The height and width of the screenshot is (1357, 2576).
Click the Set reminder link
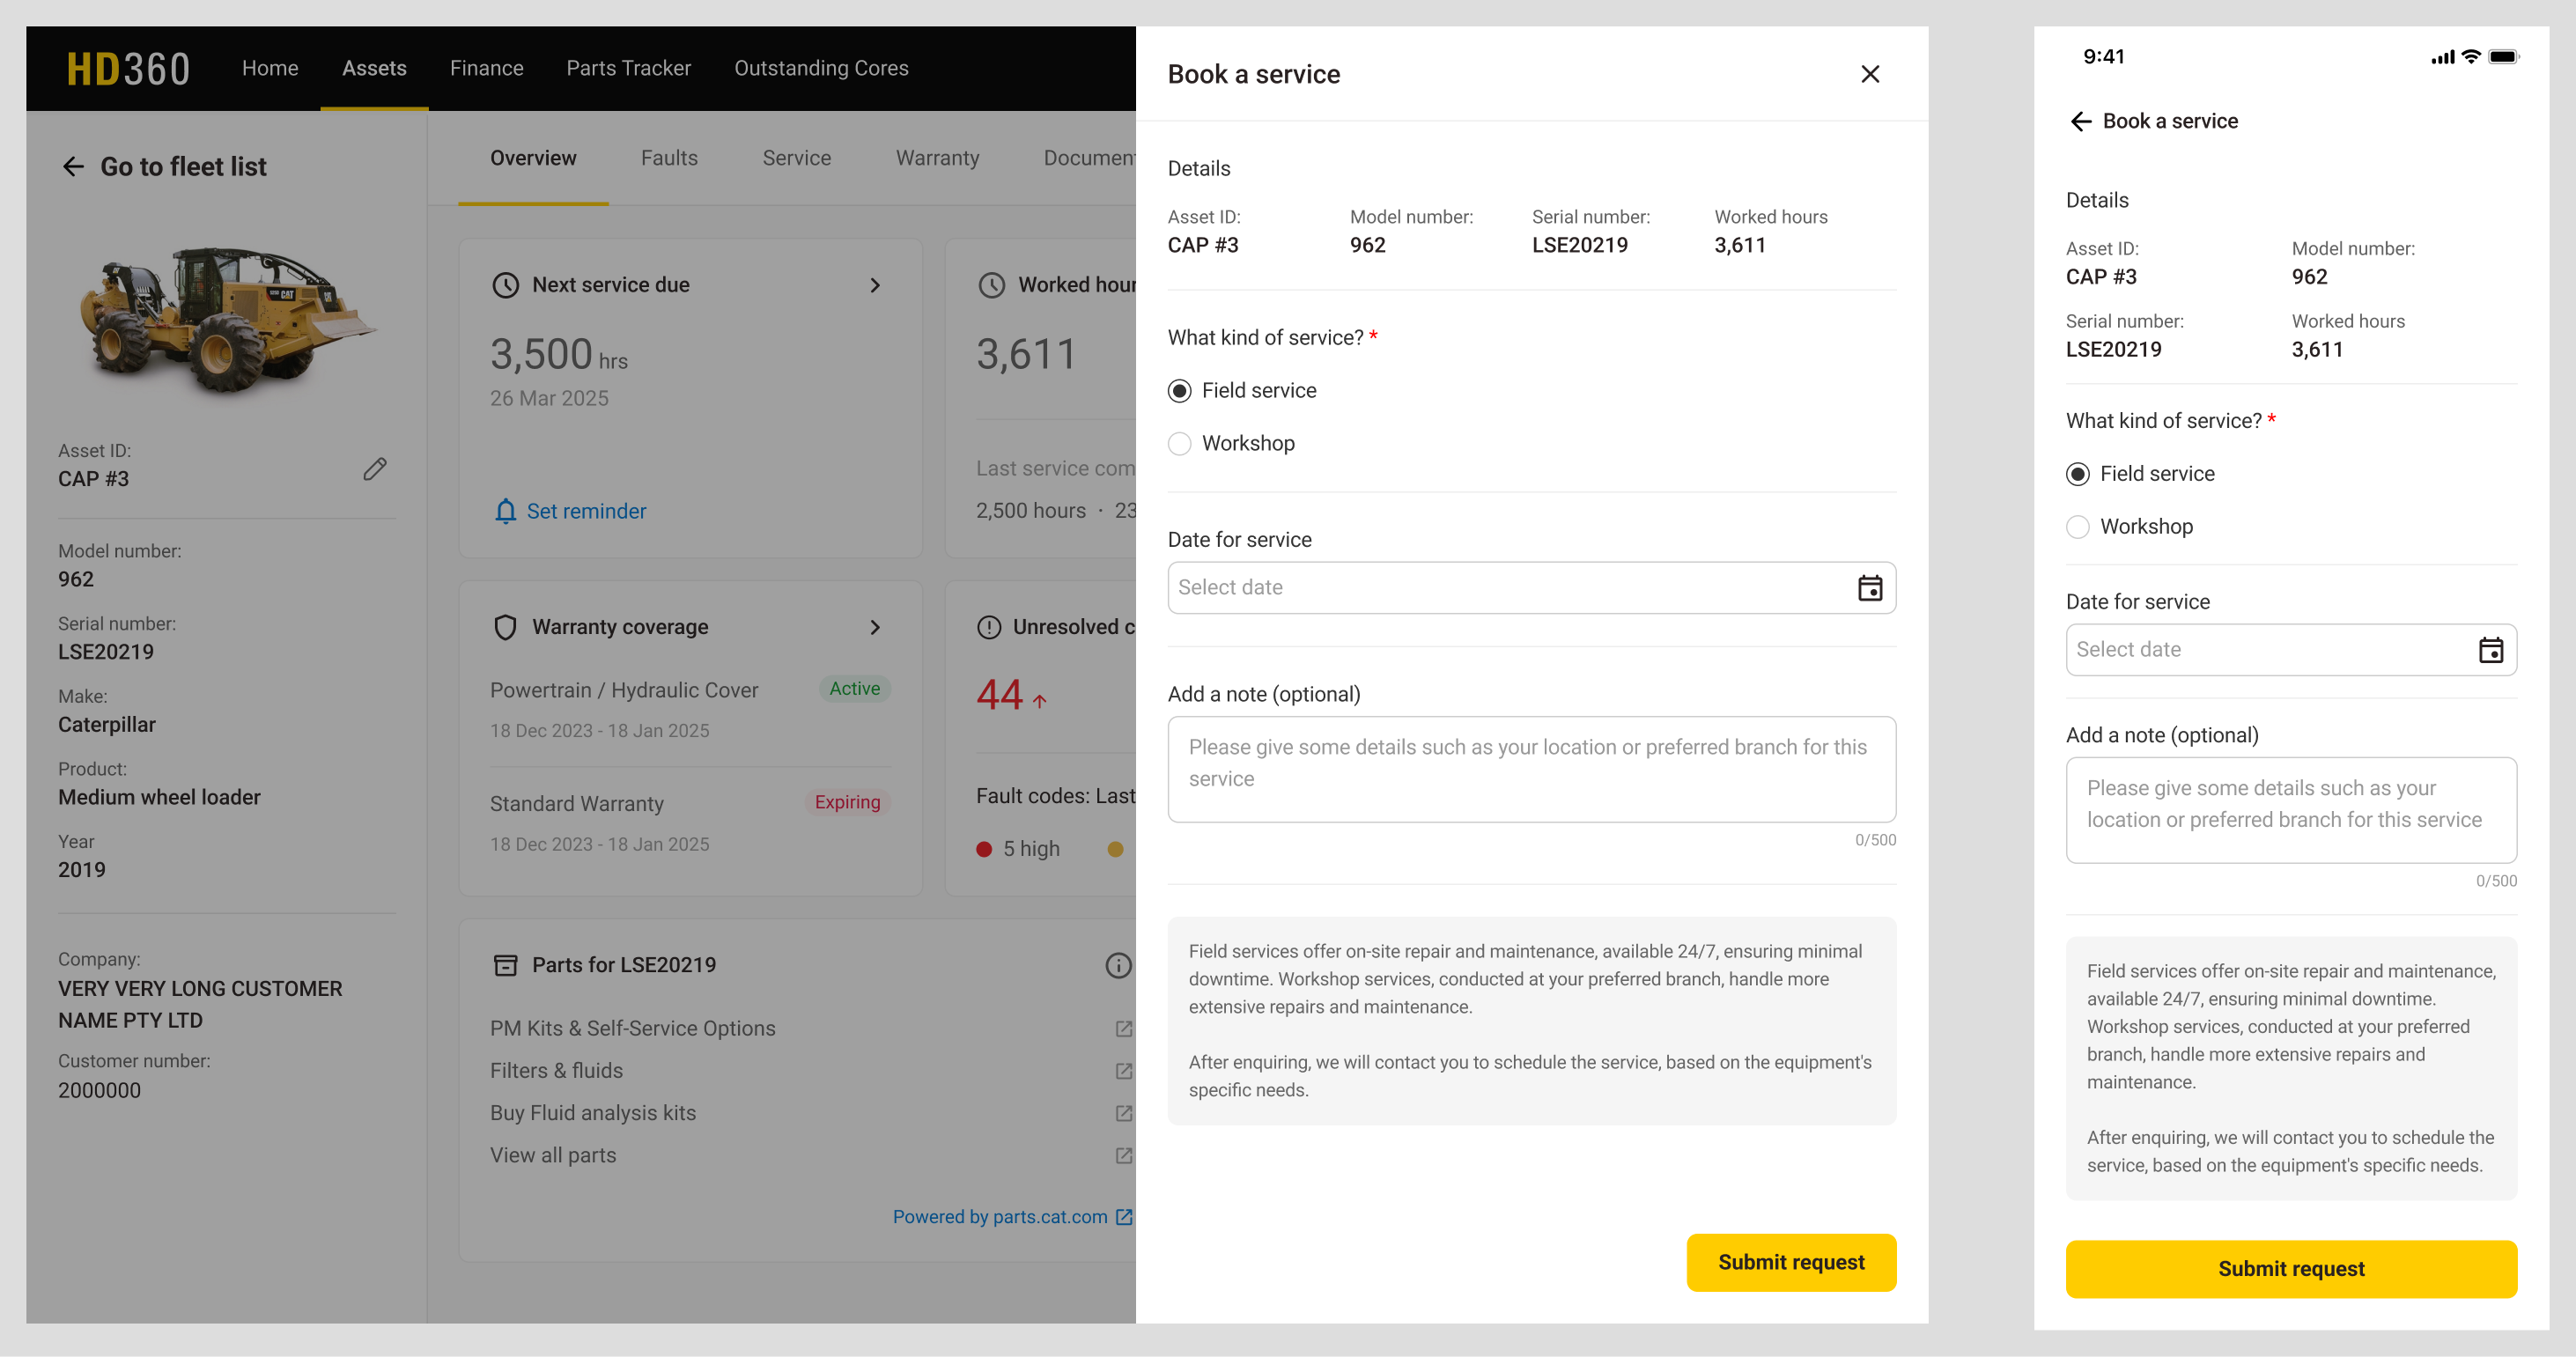tap(586, 511)
